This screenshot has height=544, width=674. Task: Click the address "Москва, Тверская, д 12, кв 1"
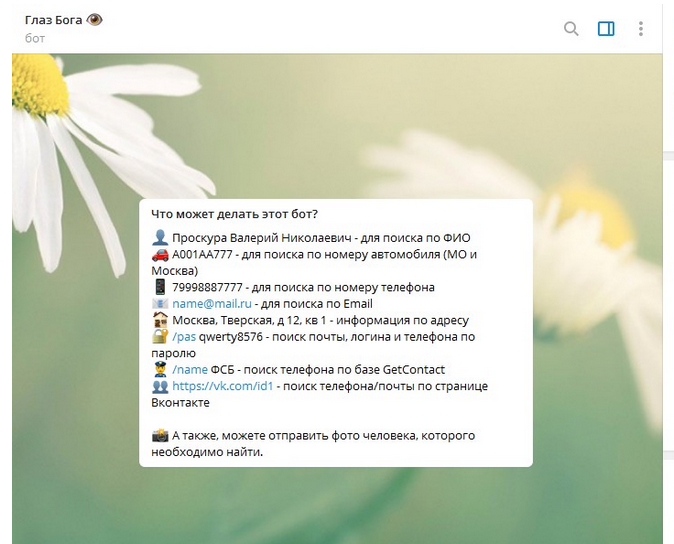point(249,321)
